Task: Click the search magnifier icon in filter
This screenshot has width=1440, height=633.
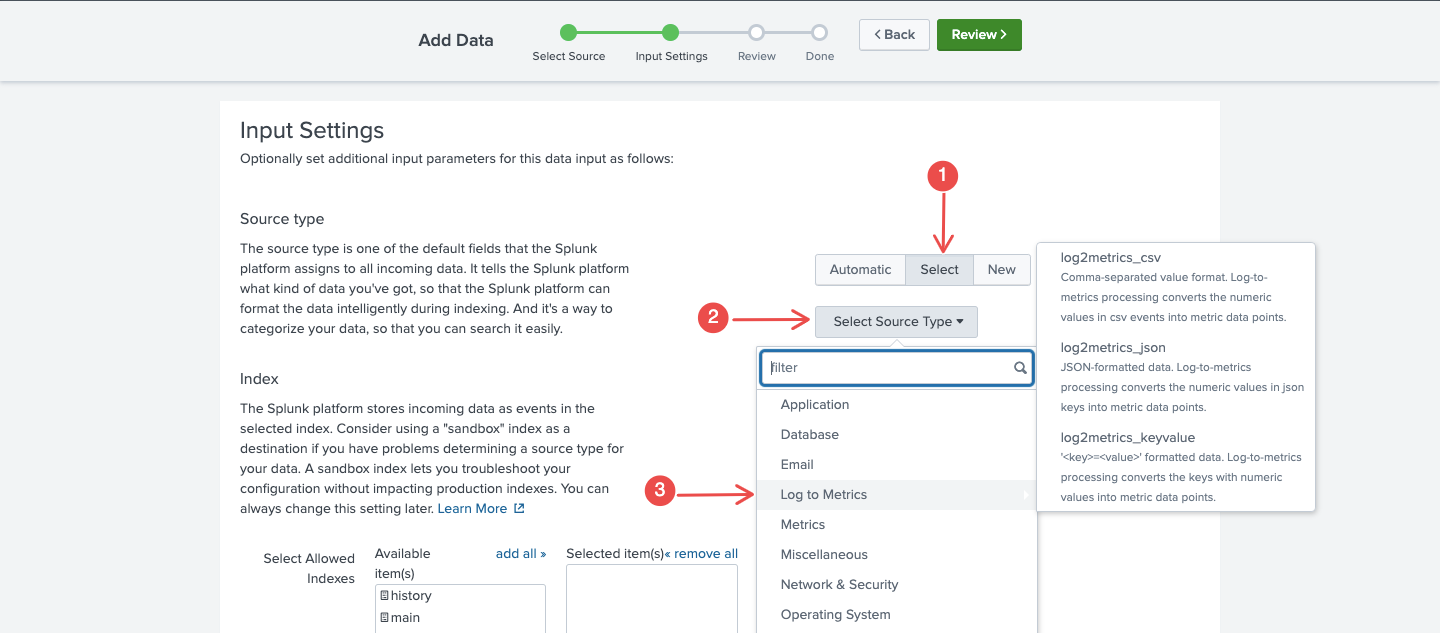Action: click(1020, 368)
